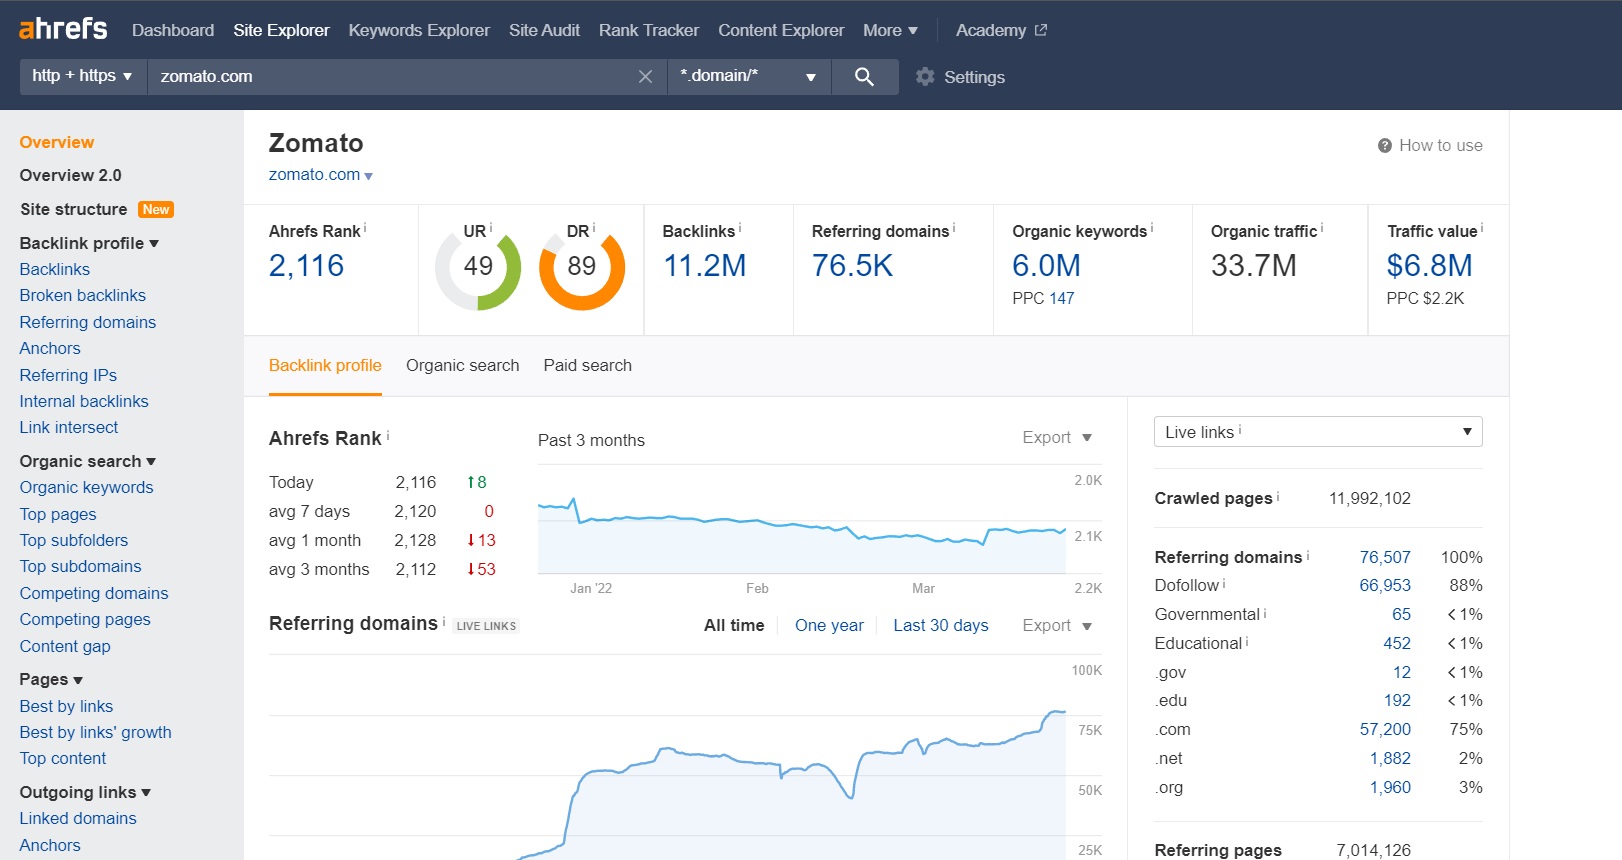This screenshot has width=1622, height=860.
Task: Open the Live links dropdown
Action: tap(1318, 432)
